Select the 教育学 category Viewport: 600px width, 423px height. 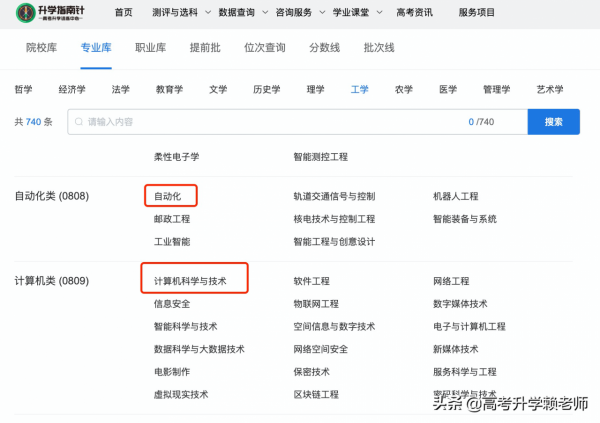click(169, 90)
